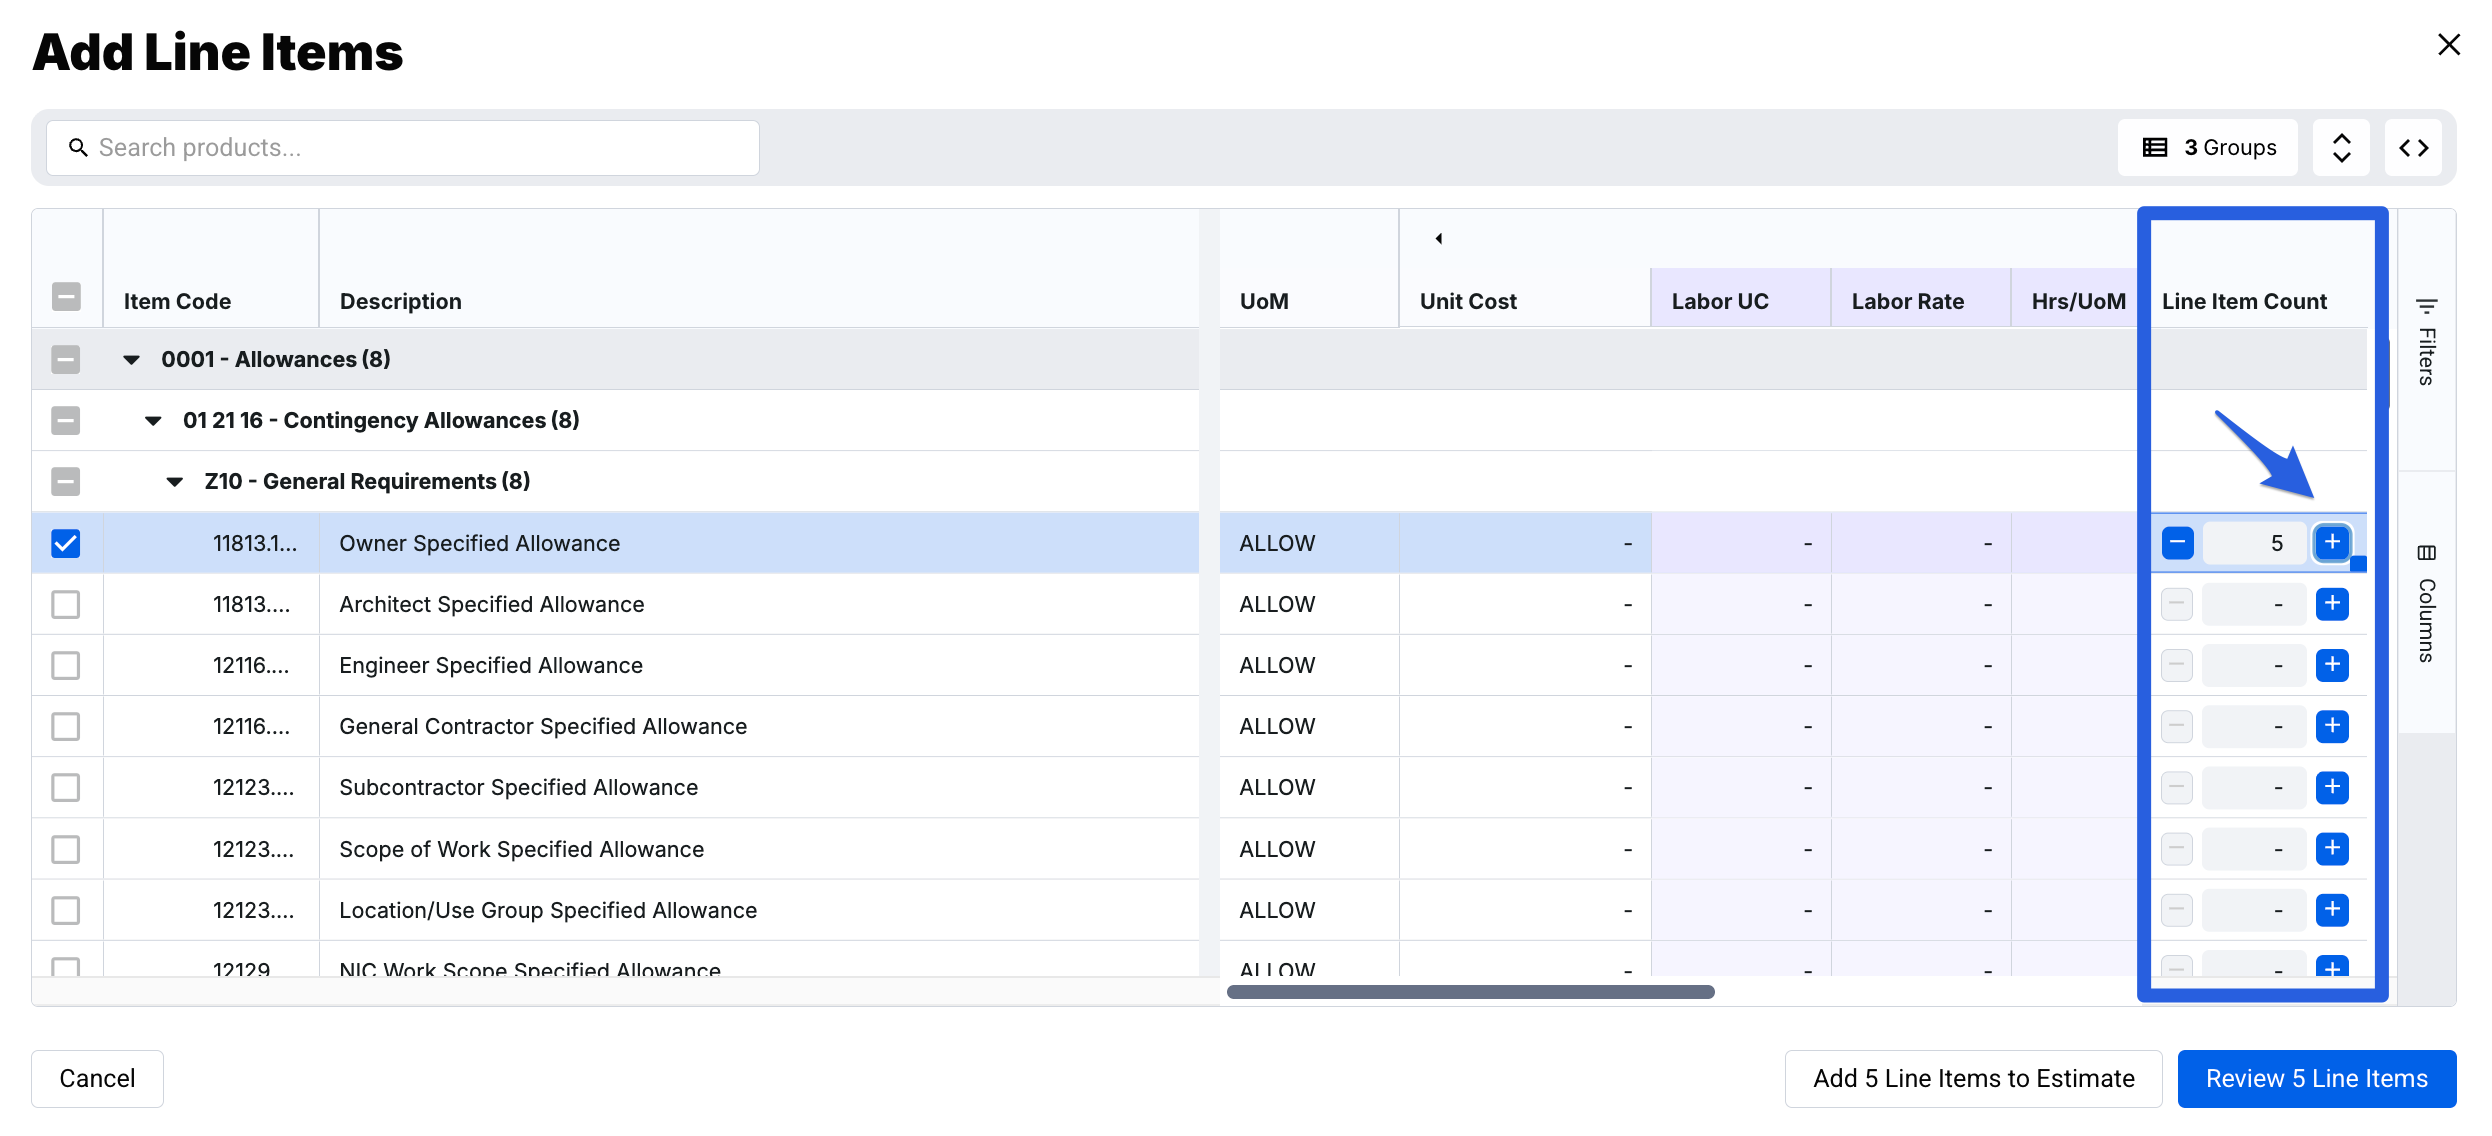Click Review 5 Line Items button
The image size is (2492, 1136).
(x=2316, y=1078)
